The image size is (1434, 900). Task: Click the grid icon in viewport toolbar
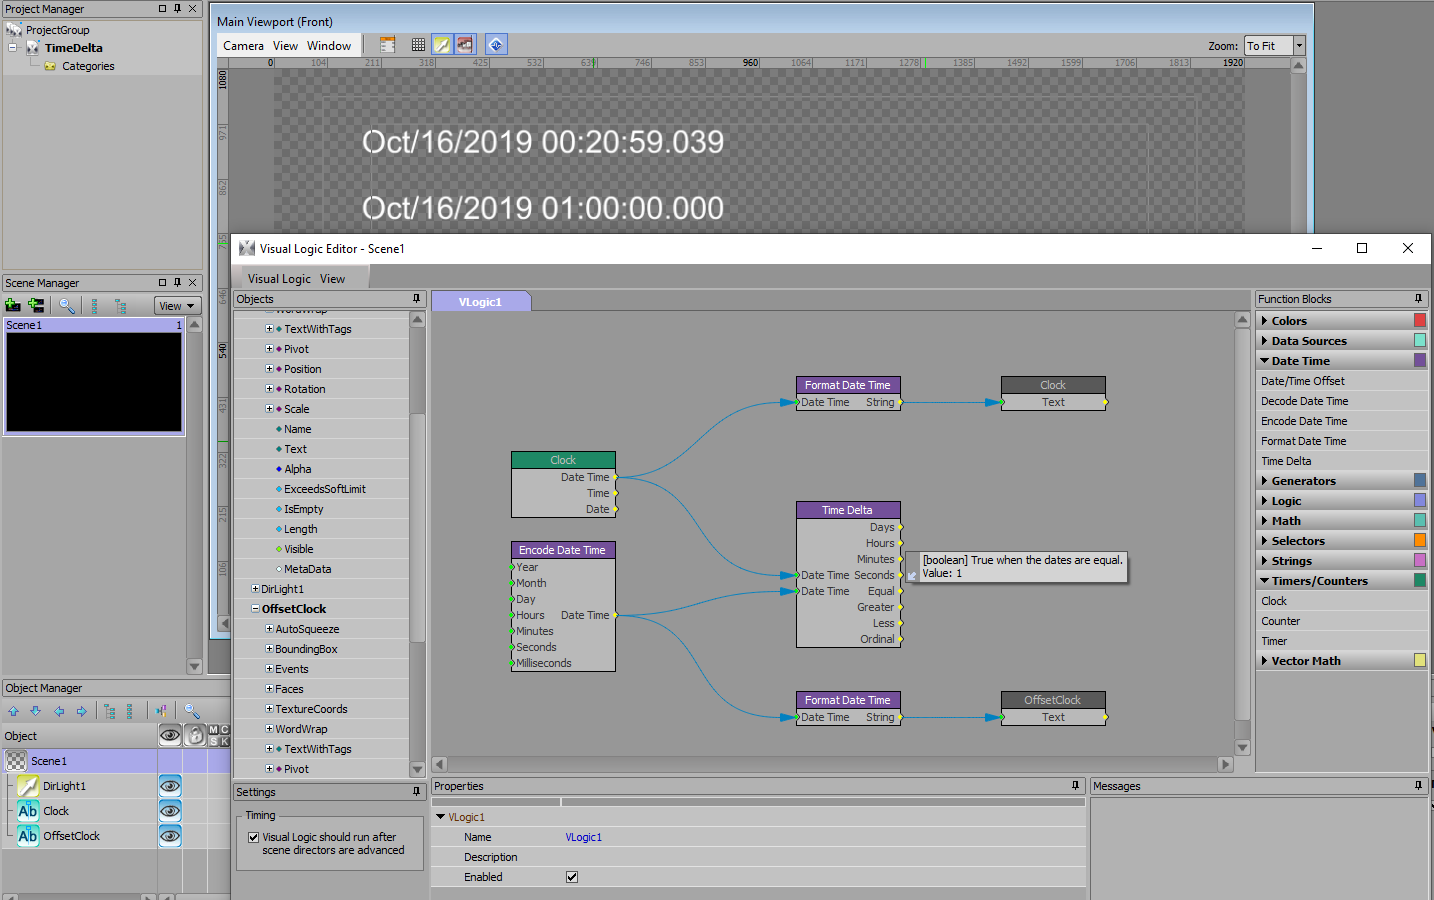point(418,45)
